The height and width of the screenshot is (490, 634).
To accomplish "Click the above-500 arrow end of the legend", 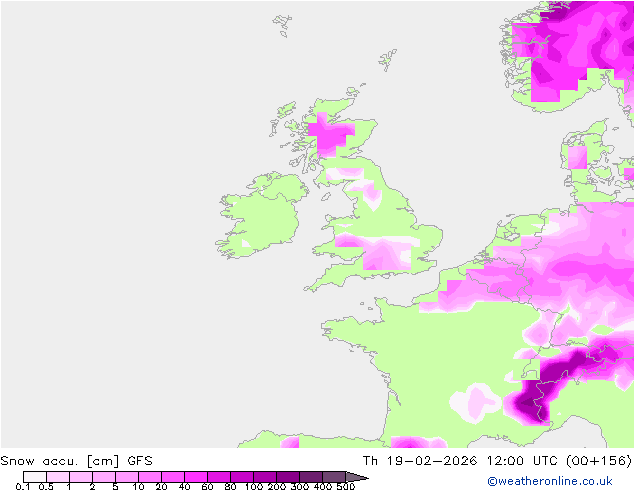I will pyautogui.click(x=356, y=477).
